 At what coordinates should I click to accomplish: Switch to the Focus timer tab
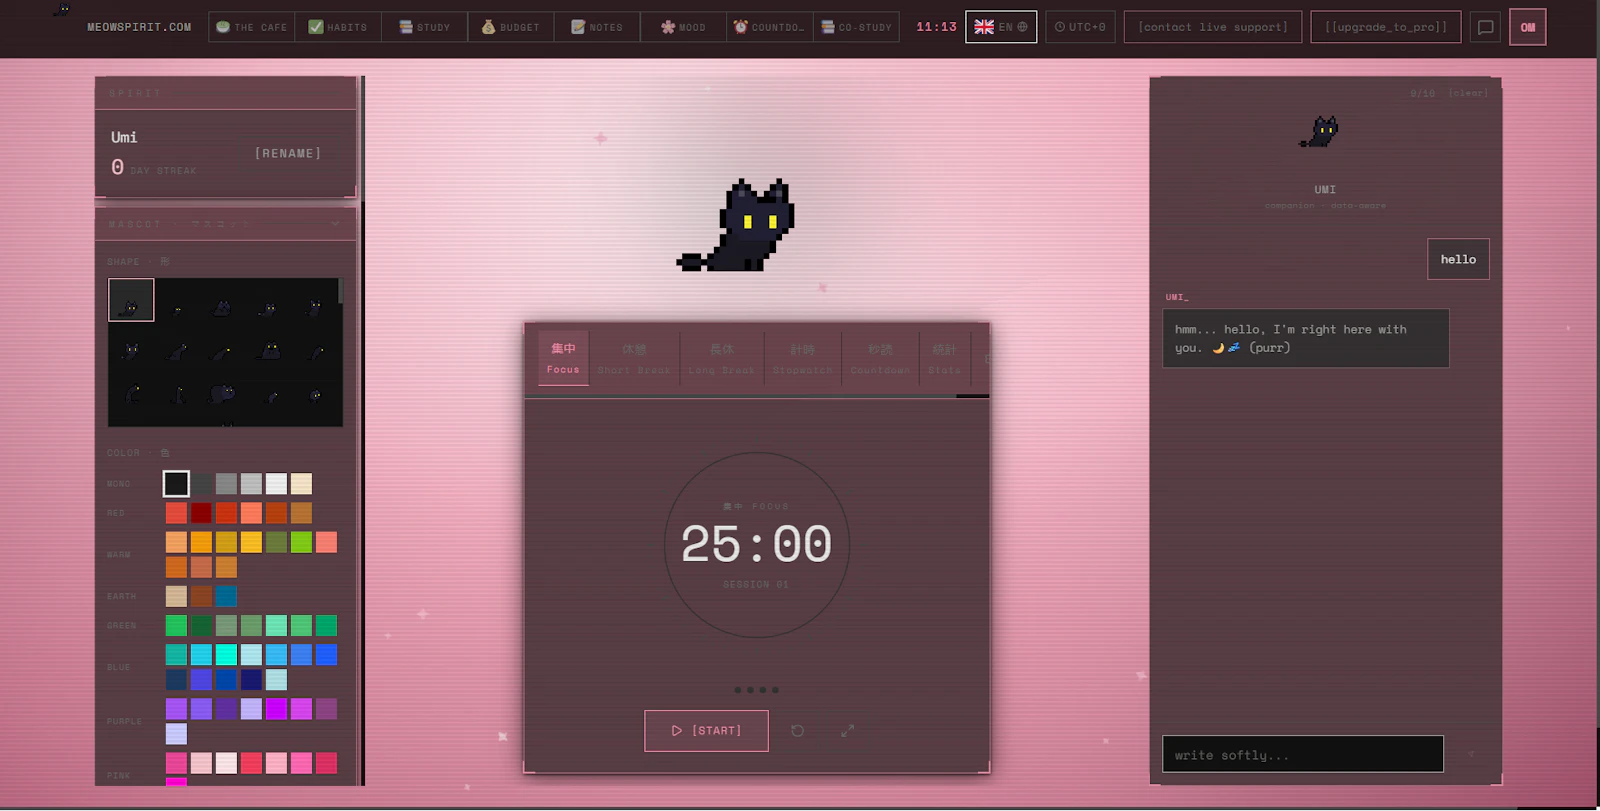[563, 358]
